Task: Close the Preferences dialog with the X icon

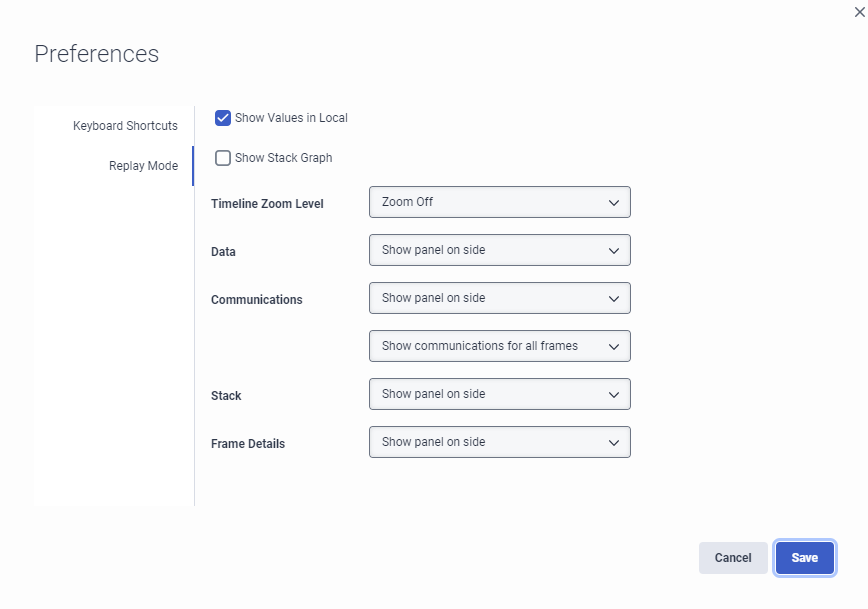Action: [859, 11]
